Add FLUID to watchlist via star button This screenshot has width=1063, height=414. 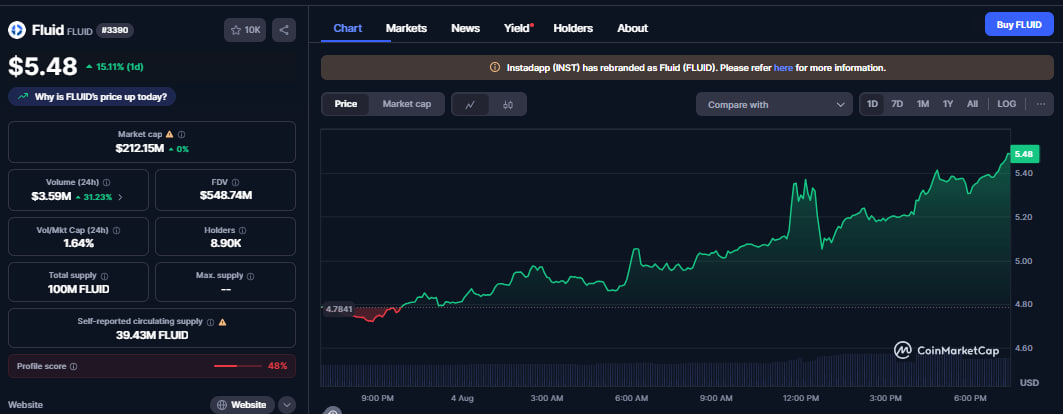click(245, 30)
